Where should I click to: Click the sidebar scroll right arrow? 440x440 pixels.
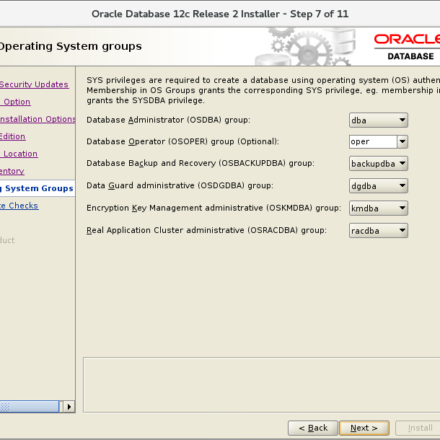[x=69, y=407]
